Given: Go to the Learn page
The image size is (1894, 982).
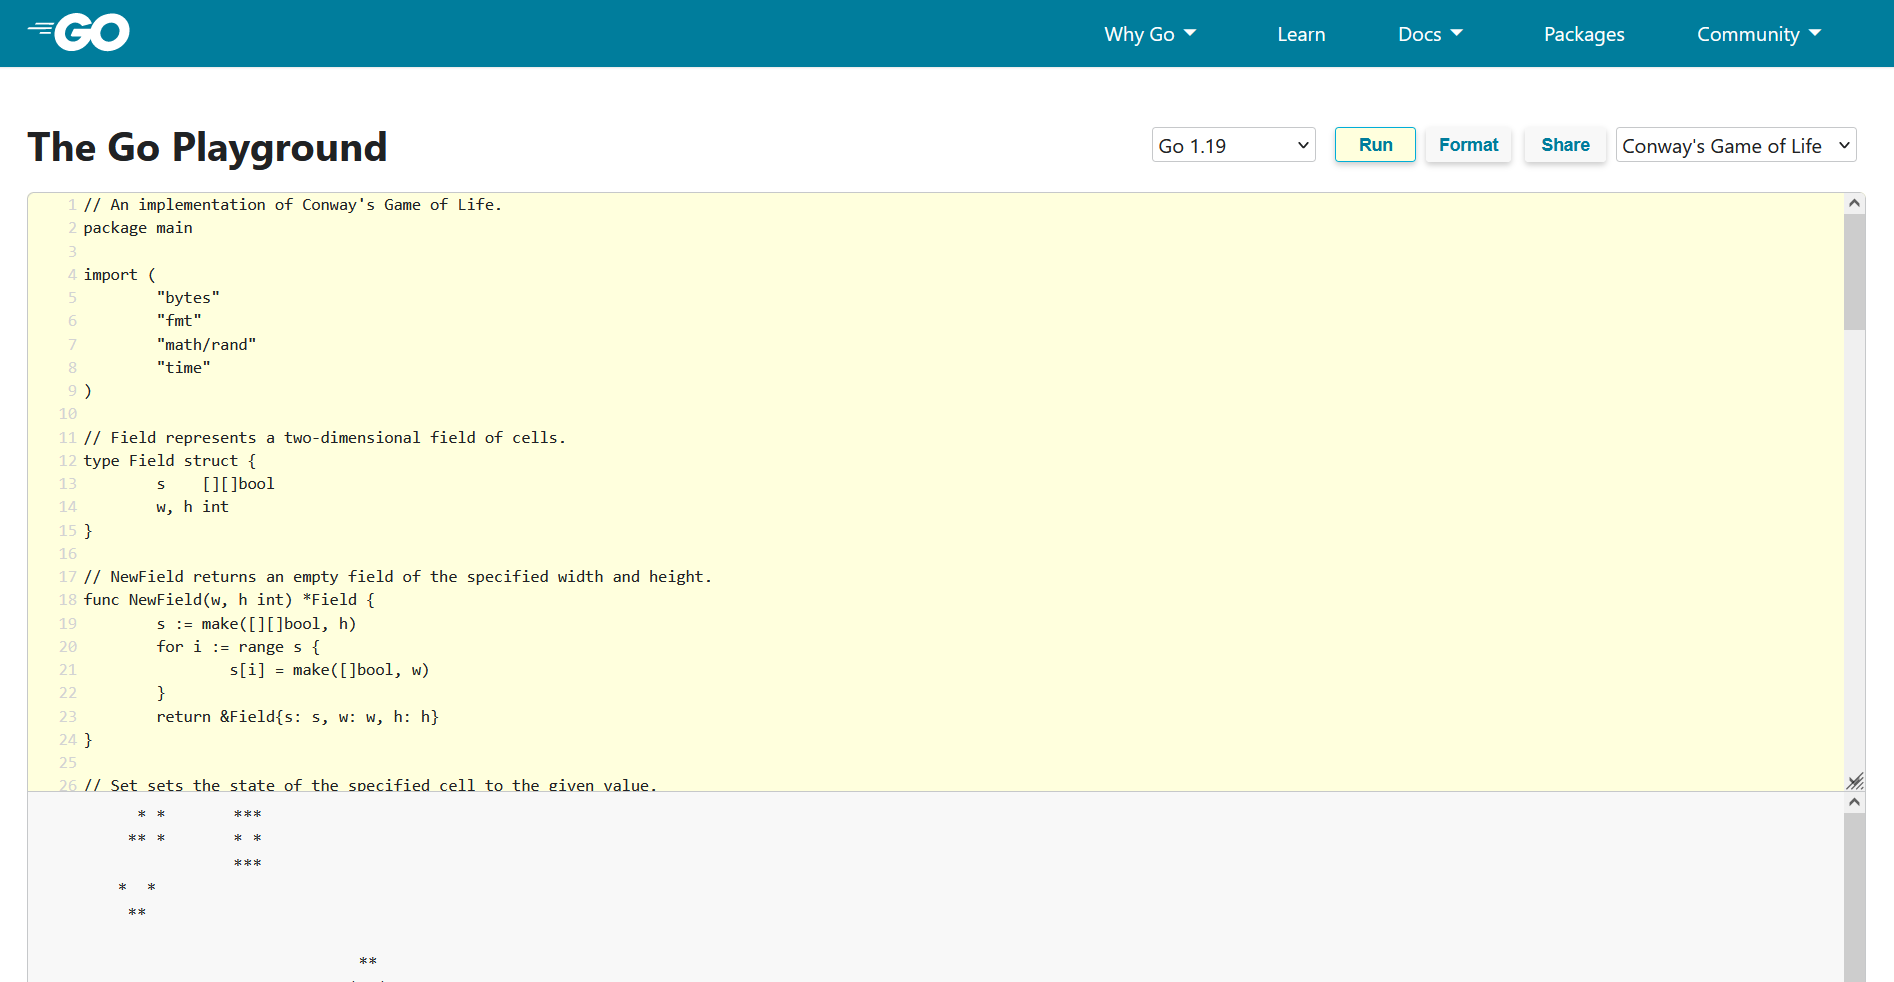Looking at the screenshot, I should pyautogui.click(x=1300, y=33).
